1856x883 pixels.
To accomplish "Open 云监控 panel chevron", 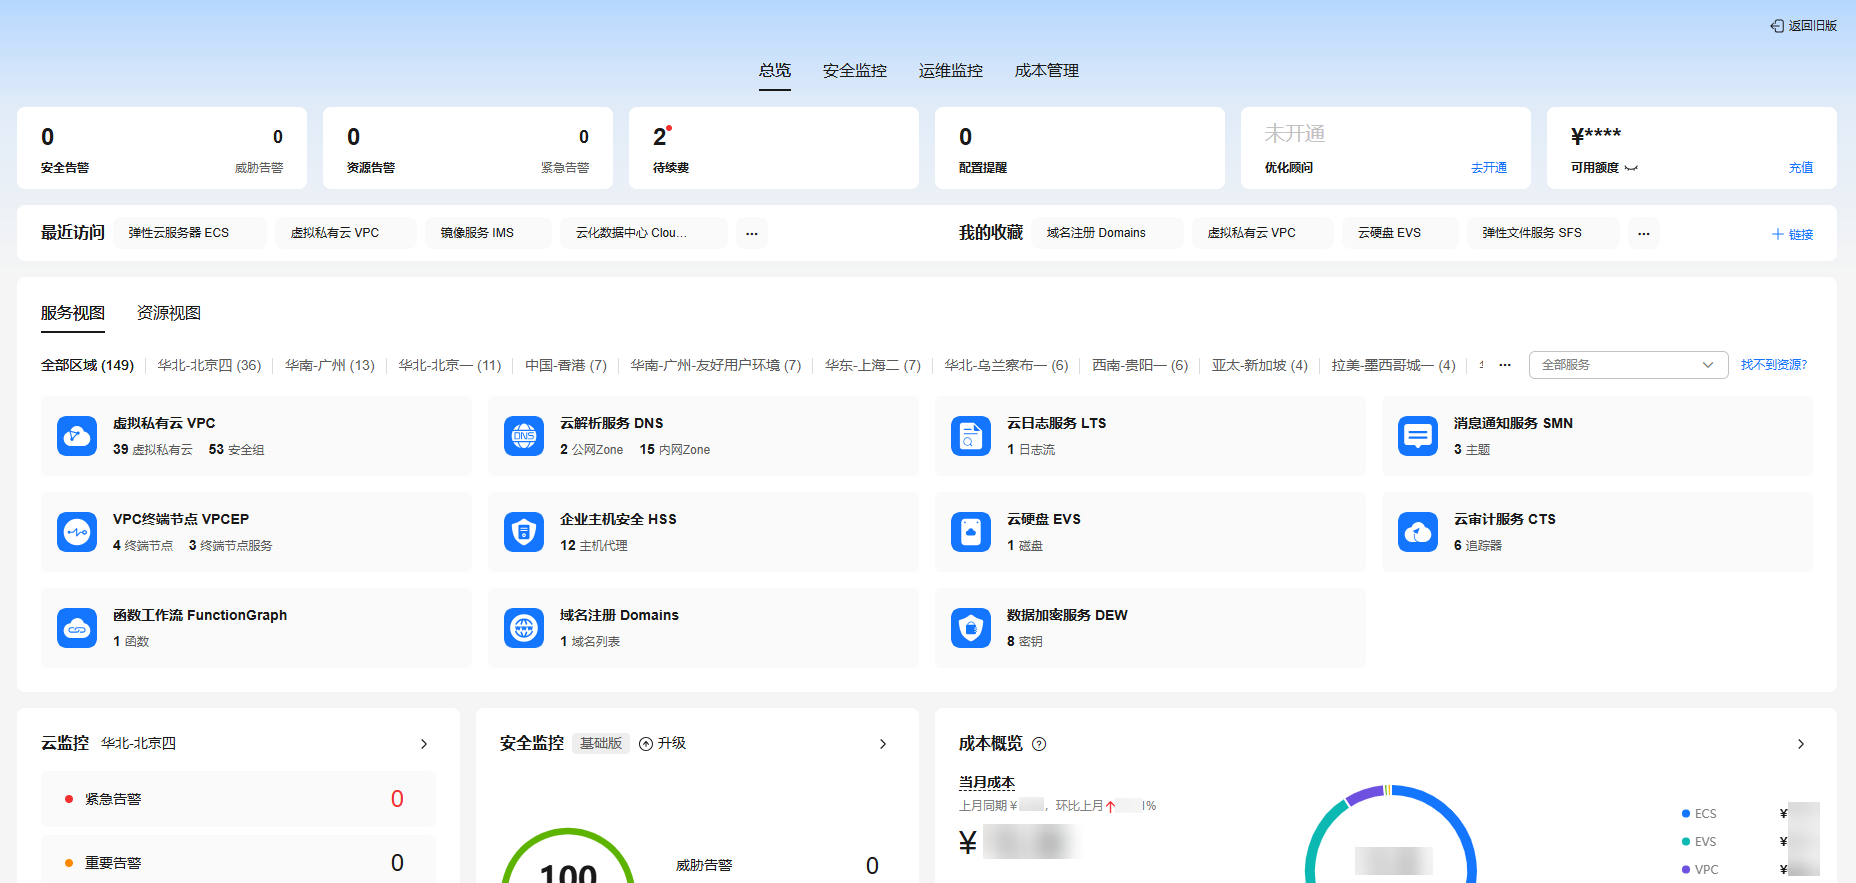I will coord(424,744).
